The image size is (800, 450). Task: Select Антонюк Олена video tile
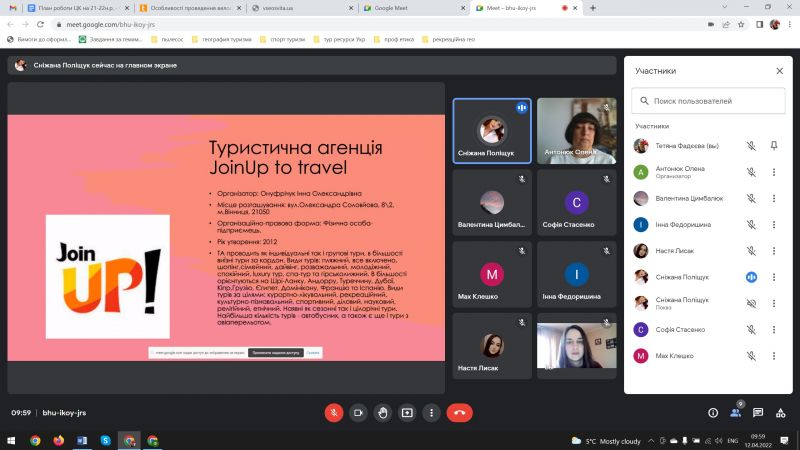click(x=577, y=131)
